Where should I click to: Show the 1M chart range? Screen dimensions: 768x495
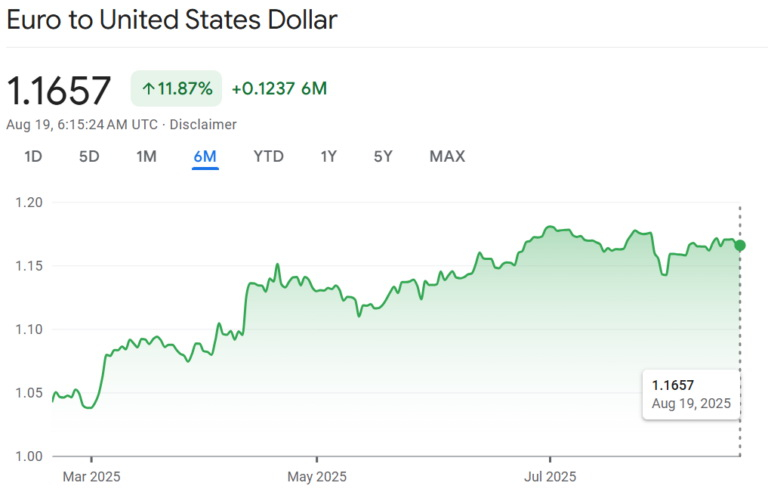click(x=147, y=156)
